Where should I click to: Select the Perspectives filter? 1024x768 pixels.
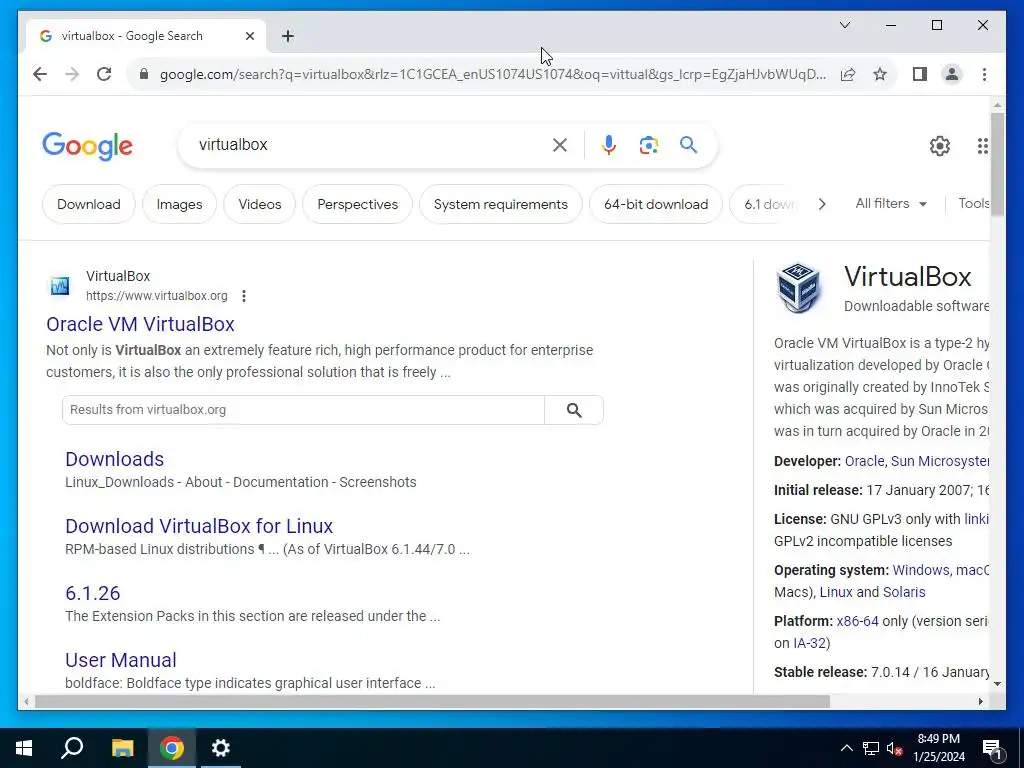point(358,204)
